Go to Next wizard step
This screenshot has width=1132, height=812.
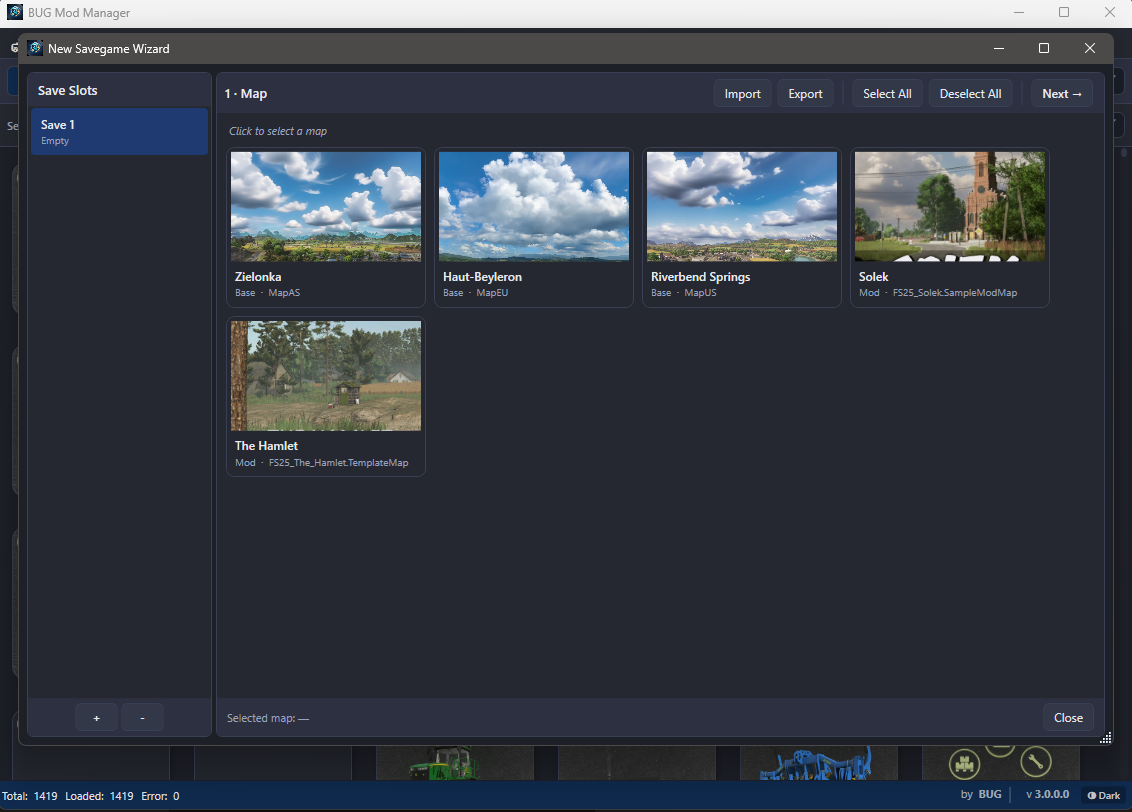tap(1061, 94)
